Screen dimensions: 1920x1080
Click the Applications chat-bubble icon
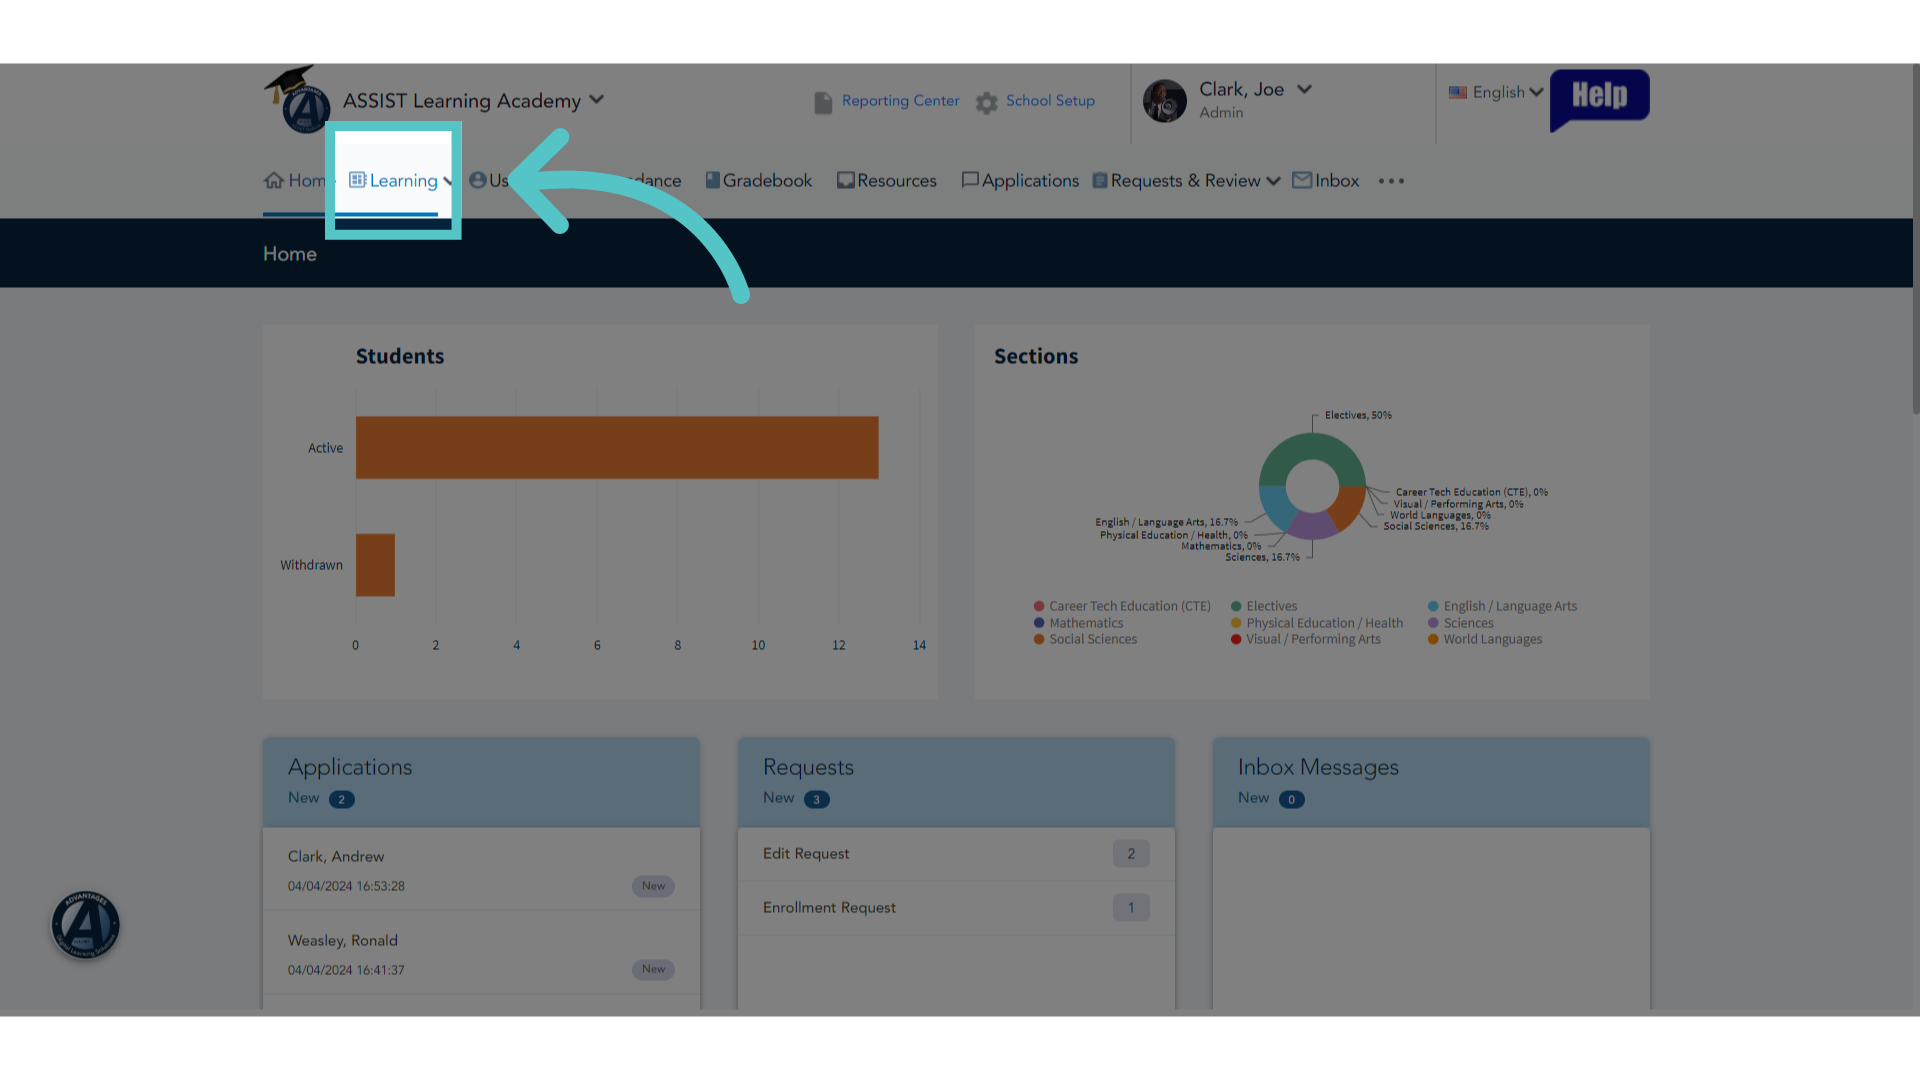pyautogui.click(x=970, y=180)
